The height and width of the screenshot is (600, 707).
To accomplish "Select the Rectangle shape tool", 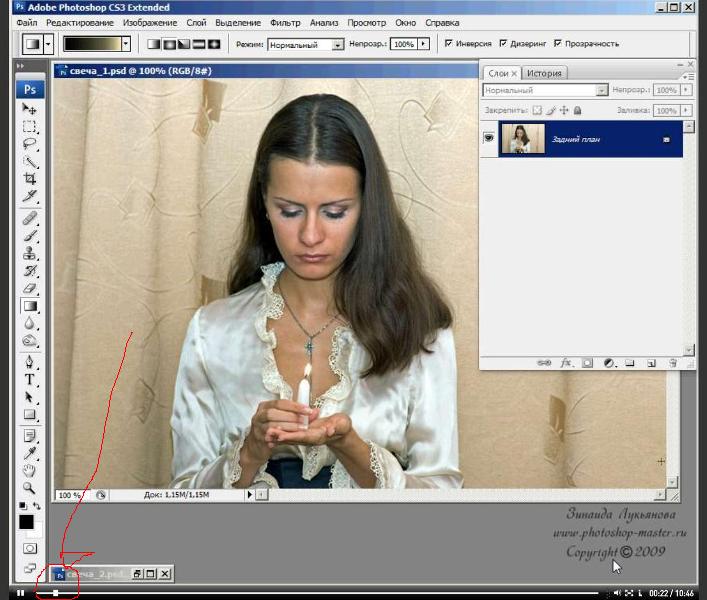I will [x=29, y=415].
